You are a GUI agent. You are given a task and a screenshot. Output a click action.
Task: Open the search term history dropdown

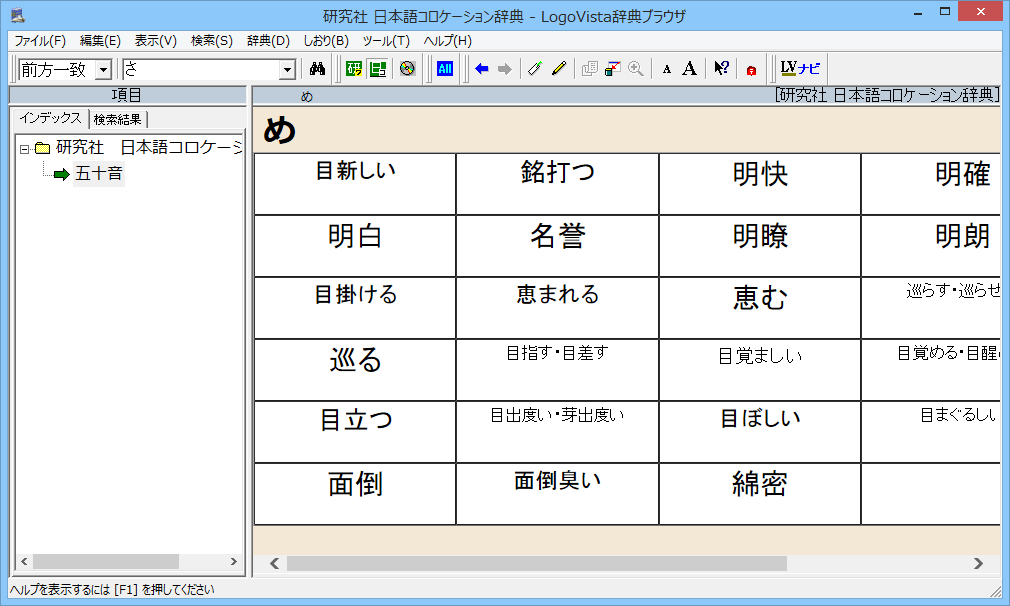click(x=288, y=70)
